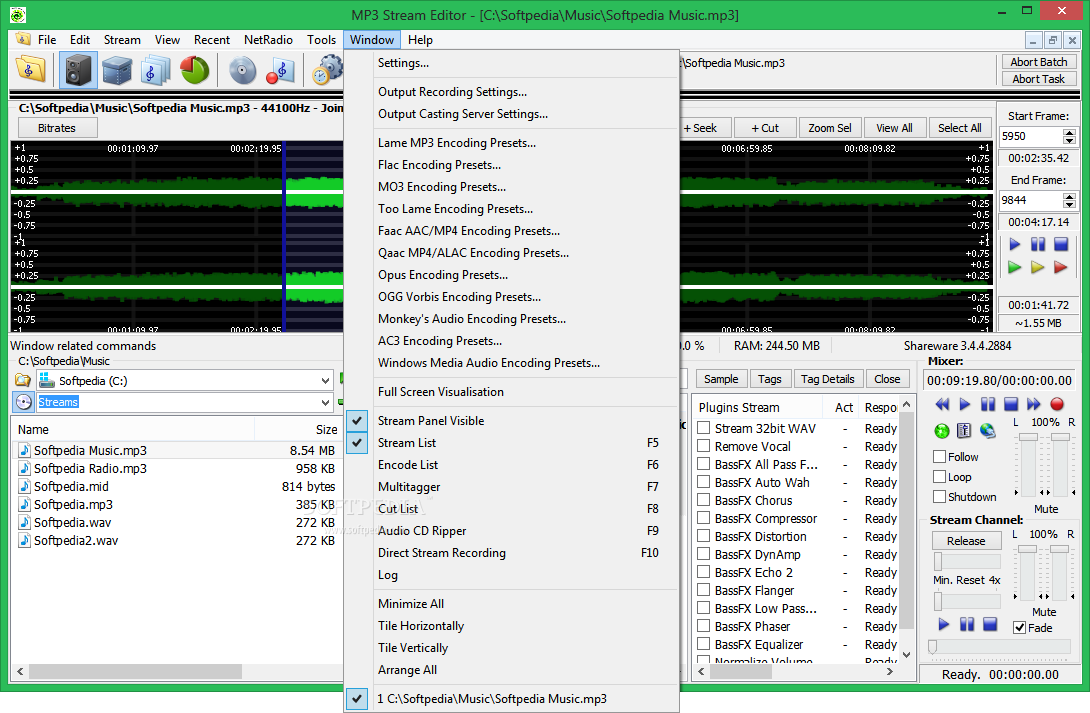Check the Remove Vocal plugin checkbox
Screen dimensions: 1090x713
[703, 446]
